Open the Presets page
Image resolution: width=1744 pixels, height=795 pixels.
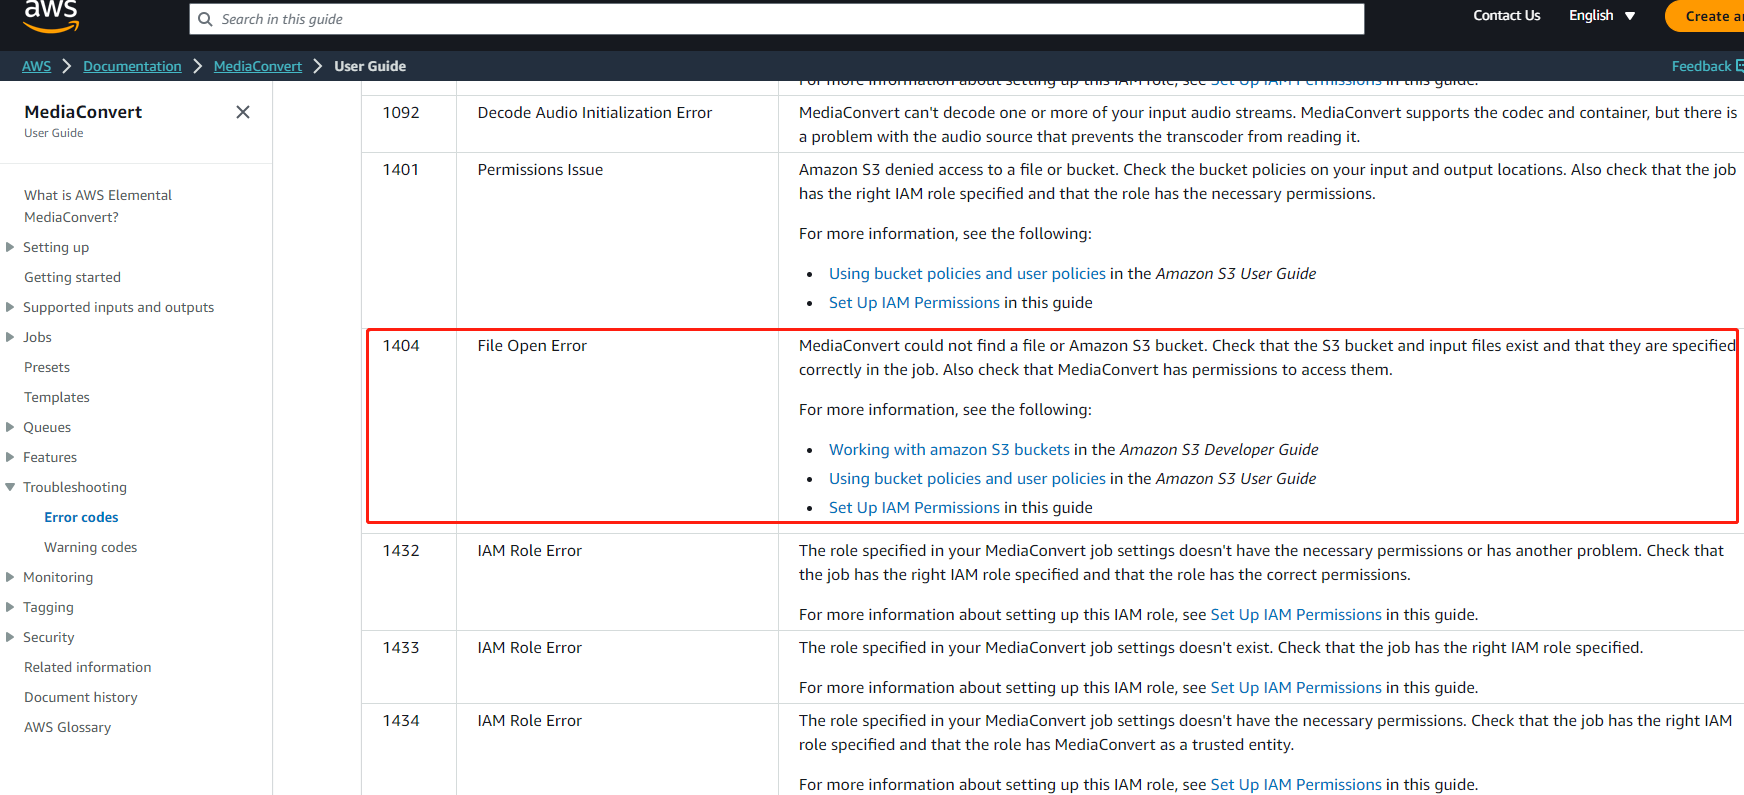point(47,367)
